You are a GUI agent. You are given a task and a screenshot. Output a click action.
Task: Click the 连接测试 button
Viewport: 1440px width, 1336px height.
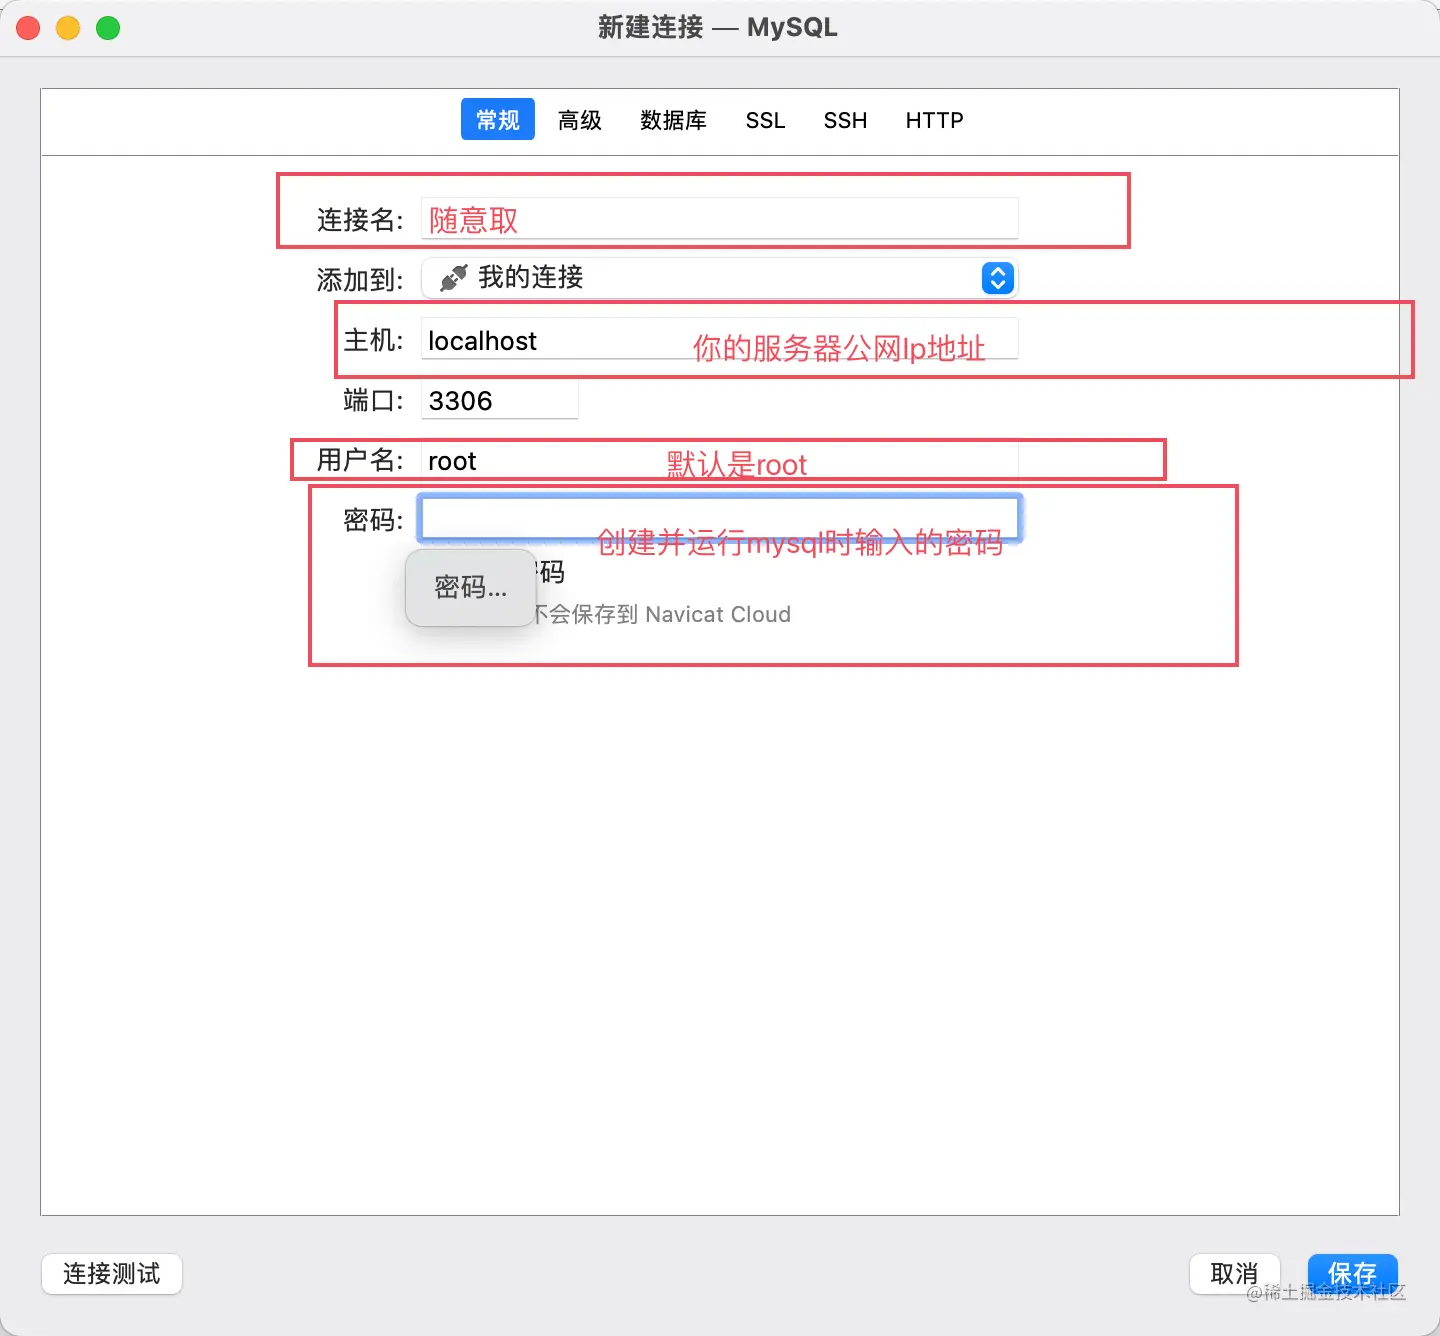[112, 1273]
